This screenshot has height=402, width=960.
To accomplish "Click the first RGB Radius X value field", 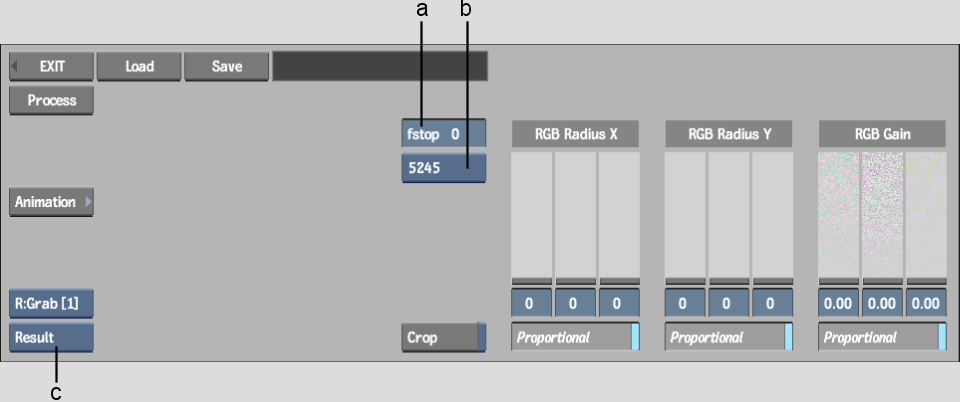I will pyautogui.click(x=531, y=303).
